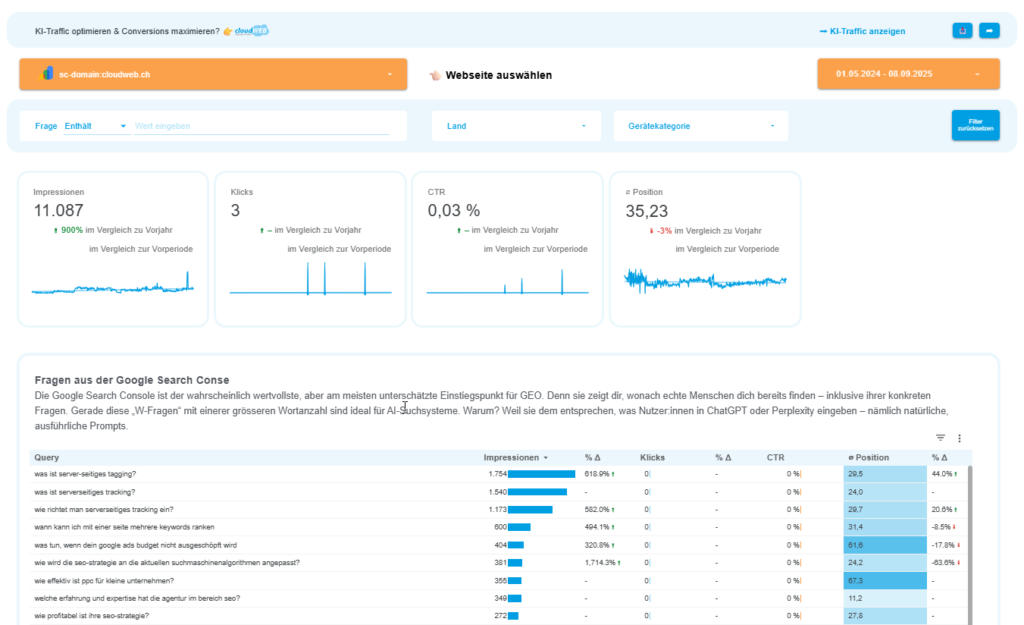The width and height of the screenshot is (1024, 625).
Task: Follow the KI-Traffic anzeigen link
Action: click(x=861, y=31)
